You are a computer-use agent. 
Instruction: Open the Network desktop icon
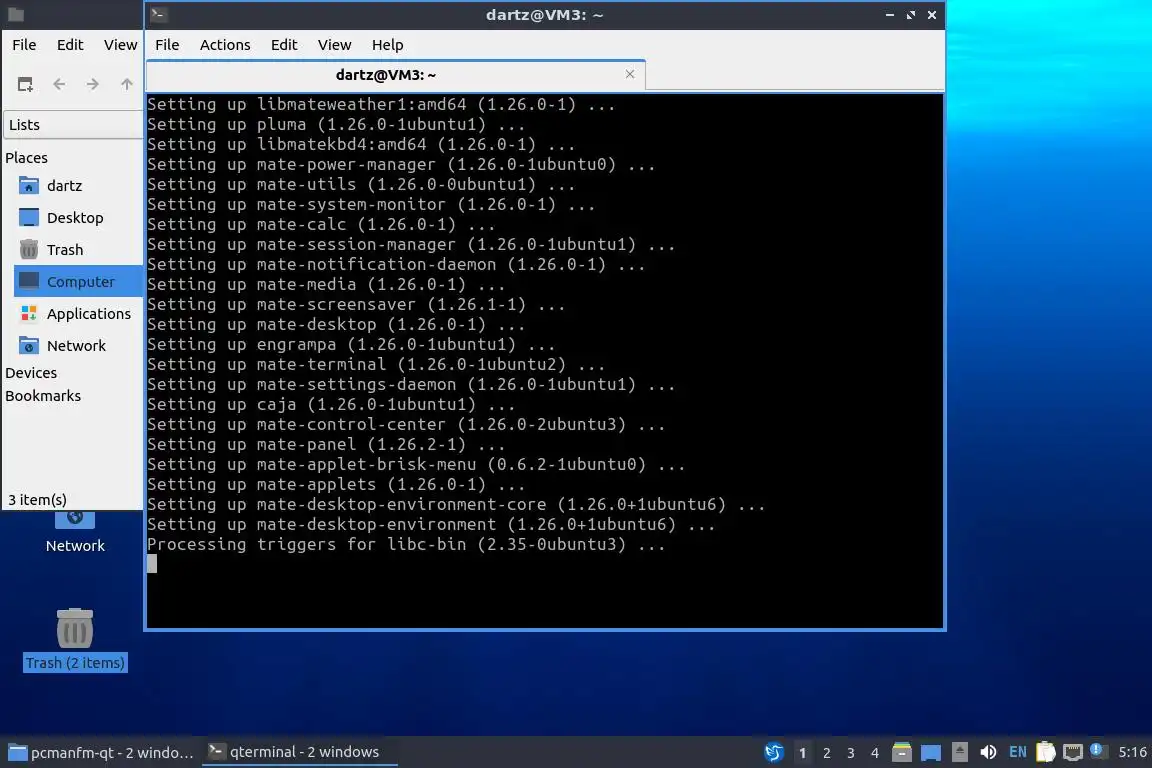click(75, 534)
